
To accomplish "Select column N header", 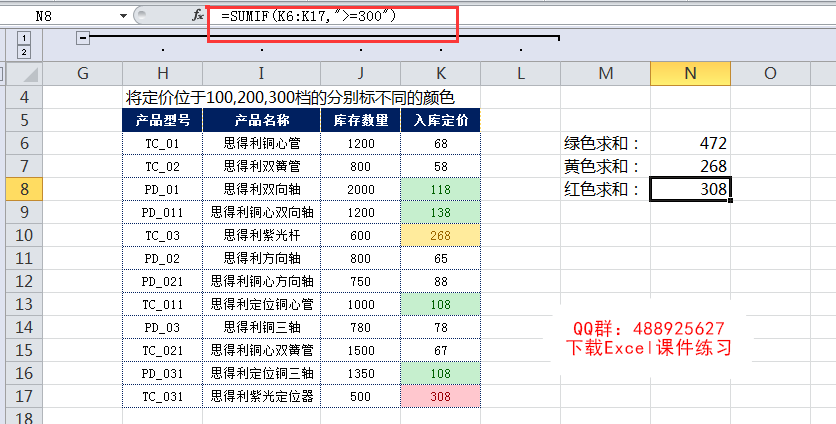I will 690,74.
